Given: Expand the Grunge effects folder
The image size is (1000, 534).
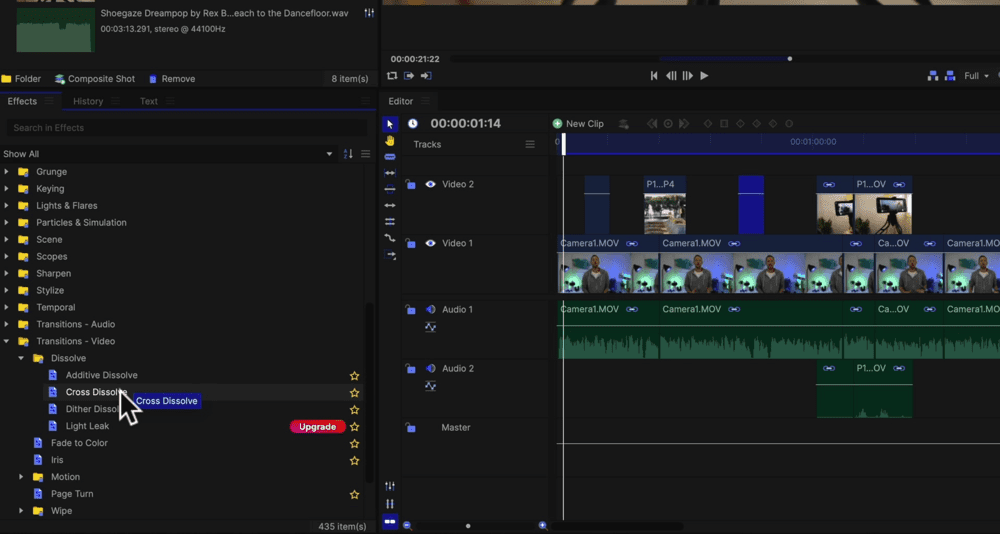Looking at the screenshot, I should click(6, 172).
